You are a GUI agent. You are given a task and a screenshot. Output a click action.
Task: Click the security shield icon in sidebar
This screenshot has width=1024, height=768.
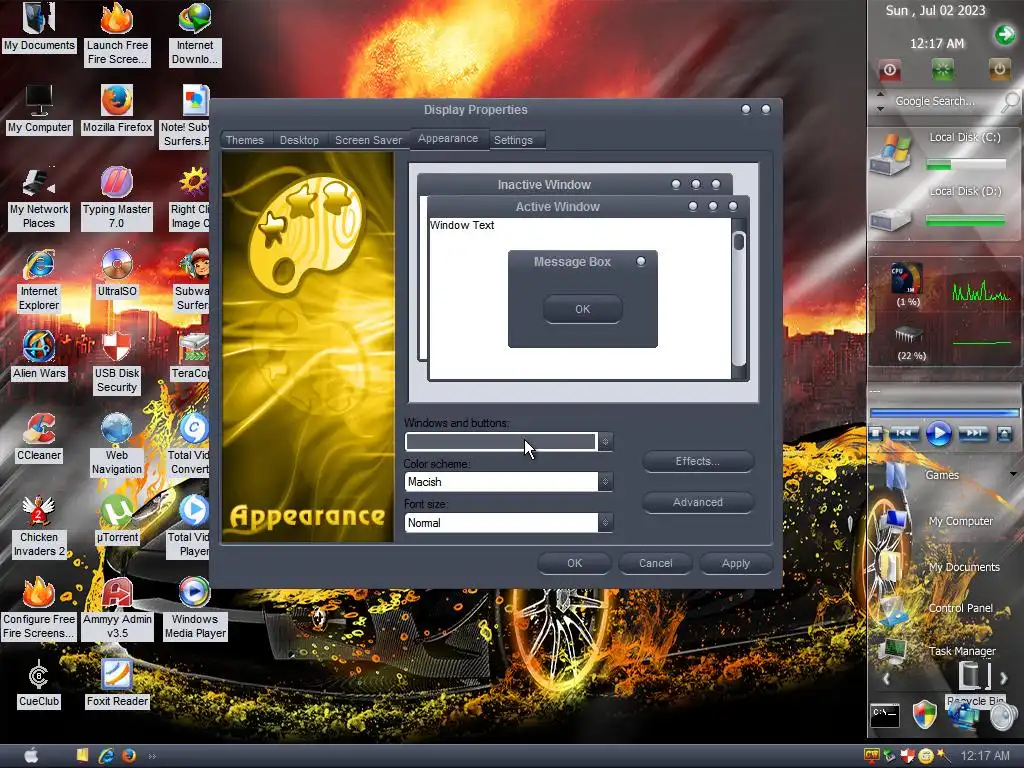[924, 714]
